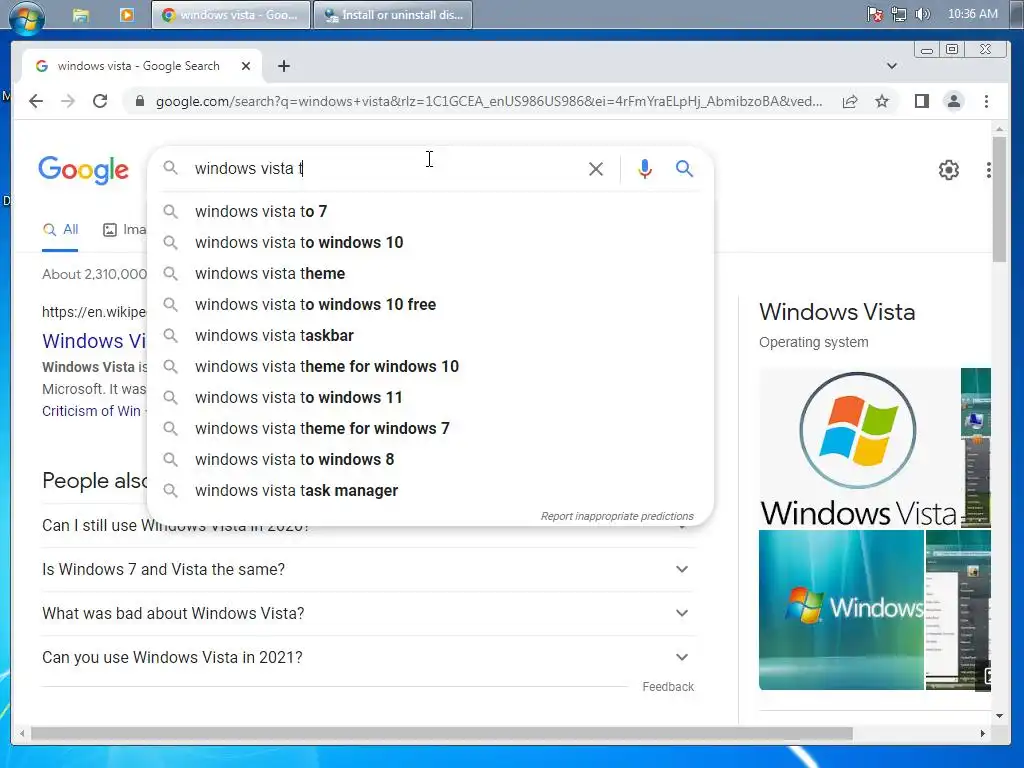
Task: Click the round Windows Vista logo image
Action: (858, 431)
